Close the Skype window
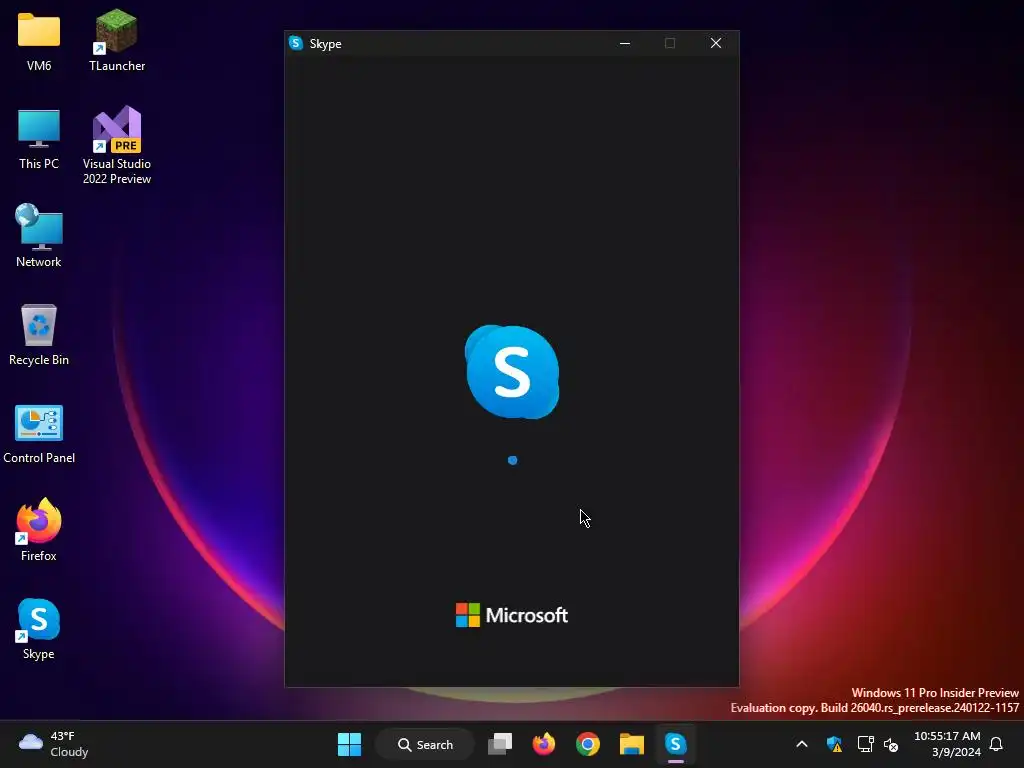This screenshot has width=1024, height=768. [716, 43]
